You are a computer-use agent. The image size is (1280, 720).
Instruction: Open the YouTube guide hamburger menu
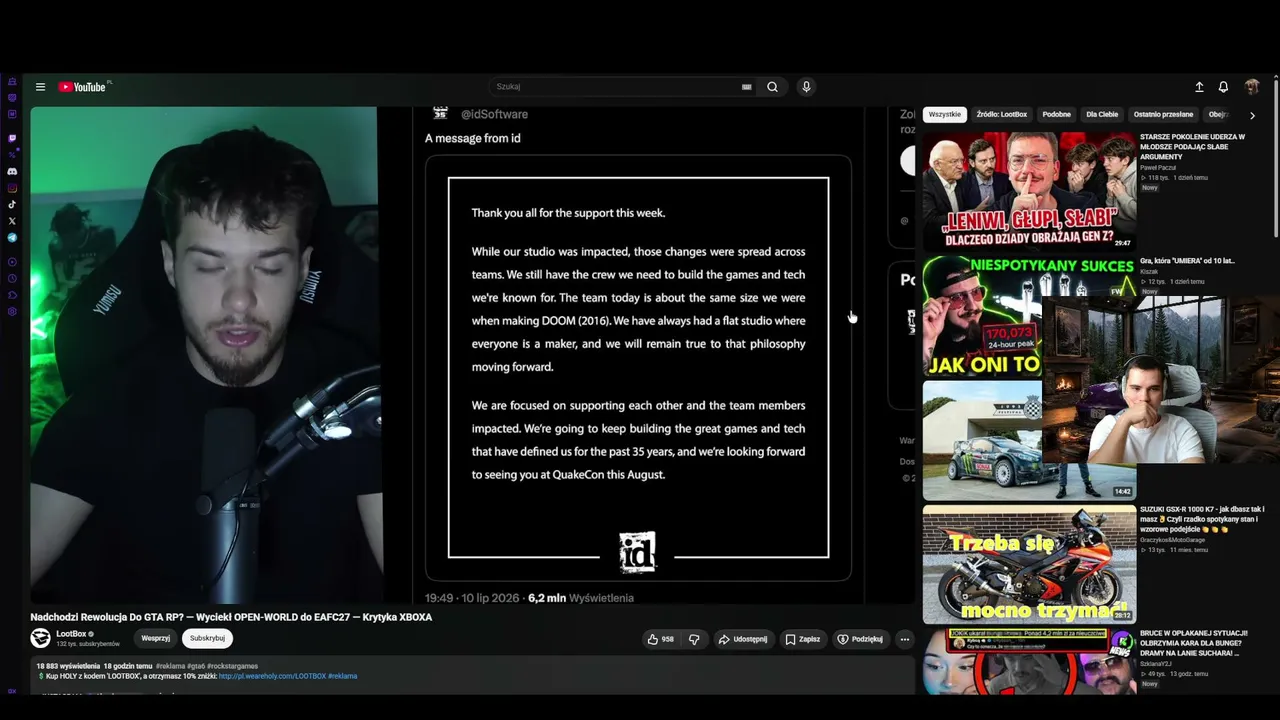(40, 87)
